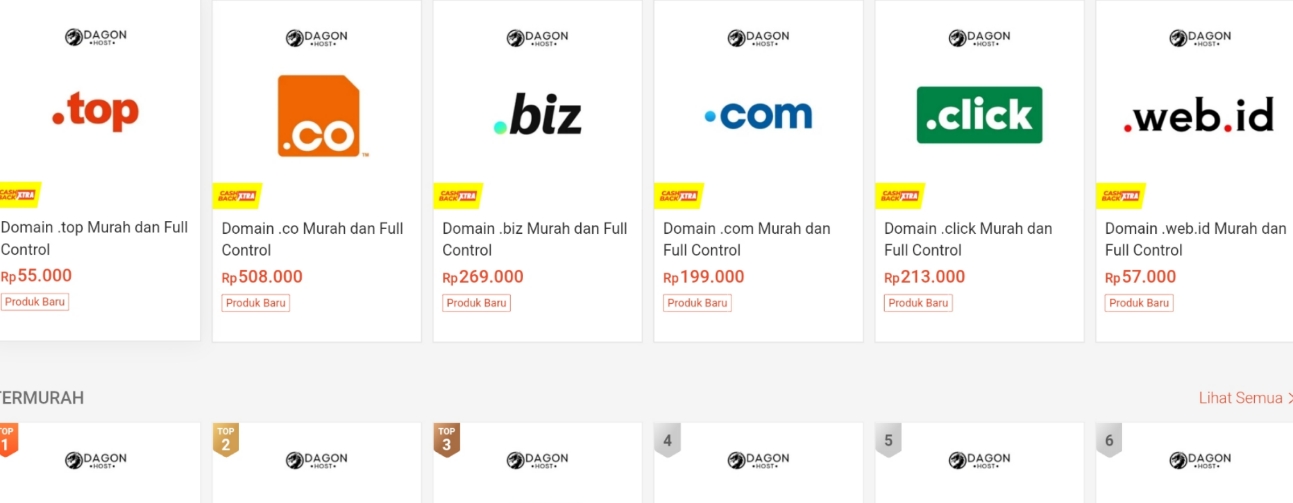Click the TOP 2 gold rank badge
The width and height of the screenshot is (1293, 503).
coord(225,439)
